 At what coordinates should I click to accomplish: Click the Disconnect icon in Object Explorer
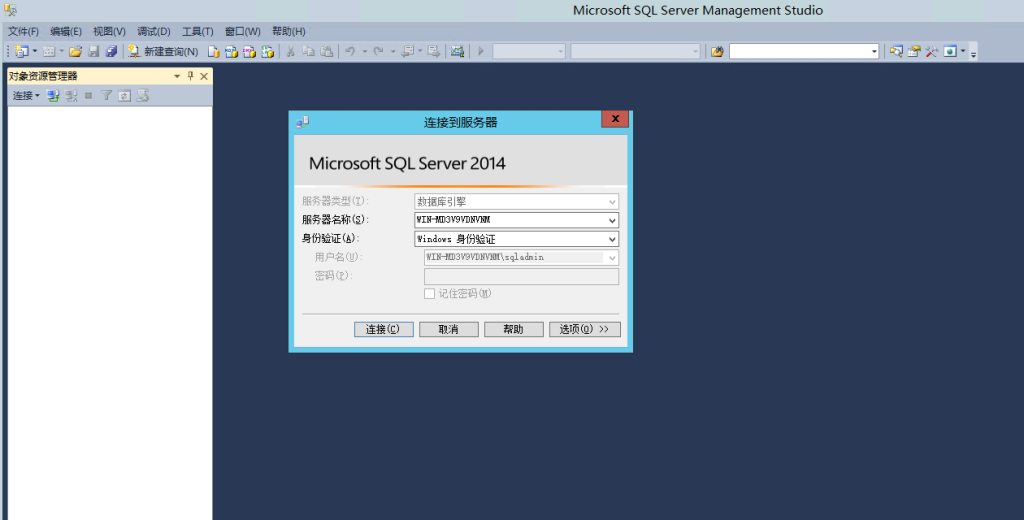71,95
